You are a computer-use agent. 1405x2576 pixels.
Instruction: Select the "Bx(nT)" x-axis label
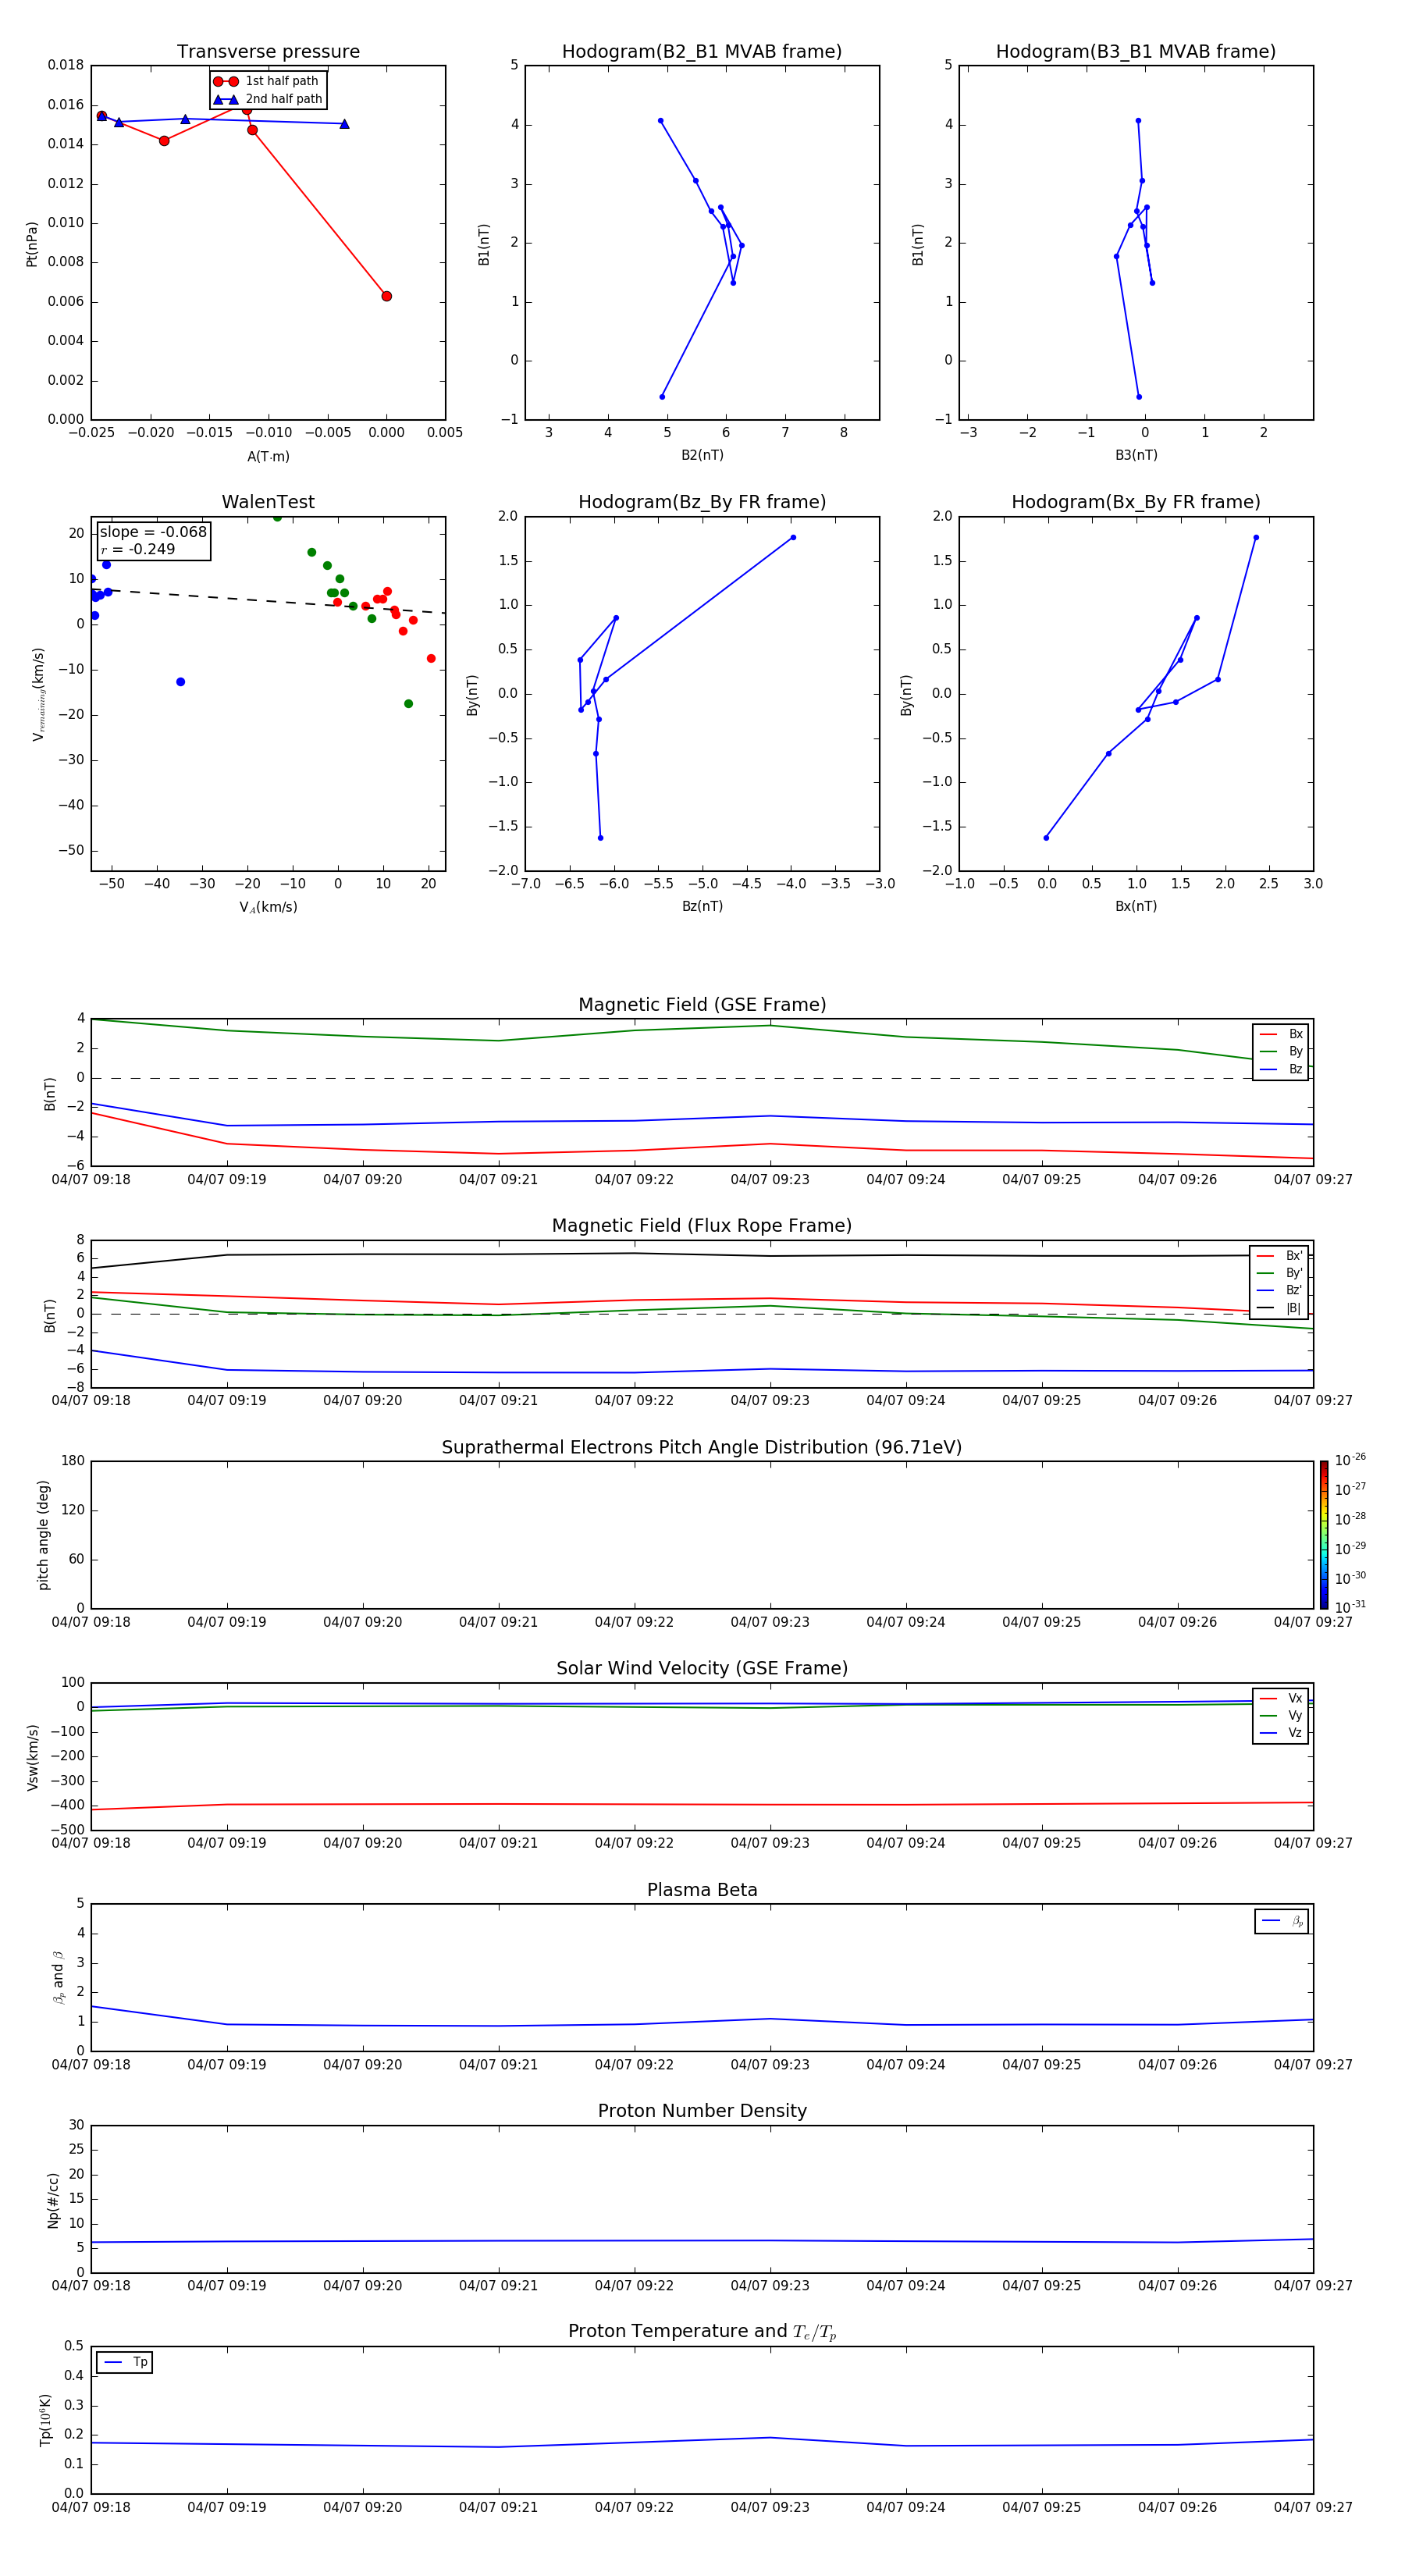(1136, 906)
